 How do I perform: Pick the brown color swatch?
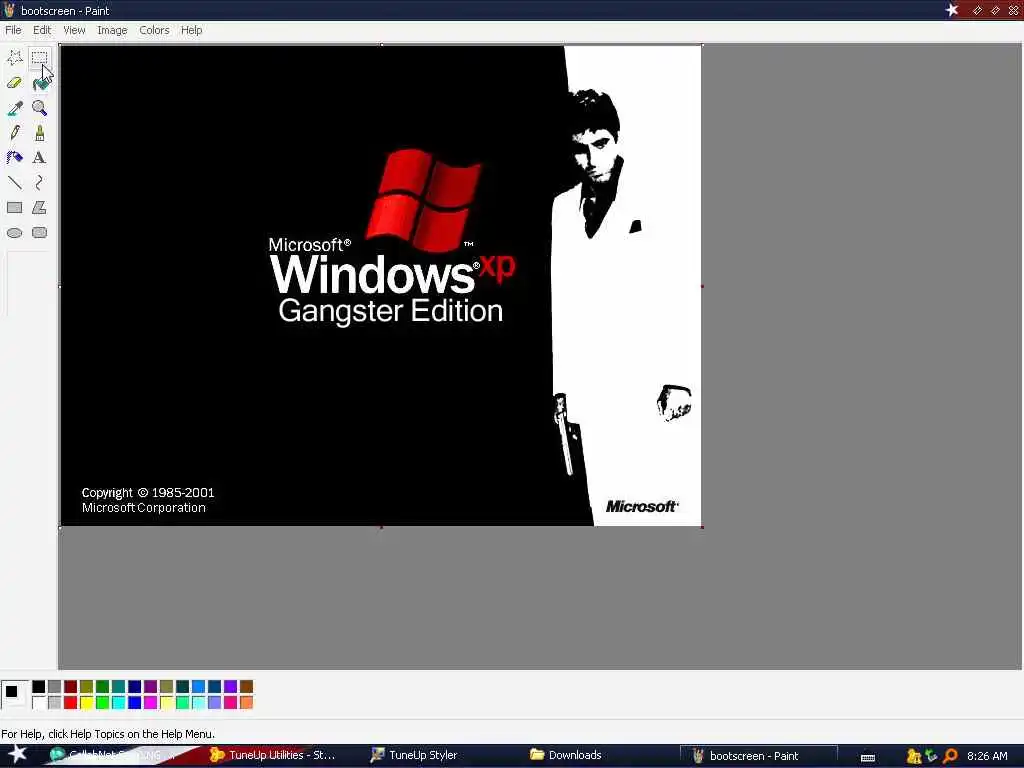pos(246,686)
